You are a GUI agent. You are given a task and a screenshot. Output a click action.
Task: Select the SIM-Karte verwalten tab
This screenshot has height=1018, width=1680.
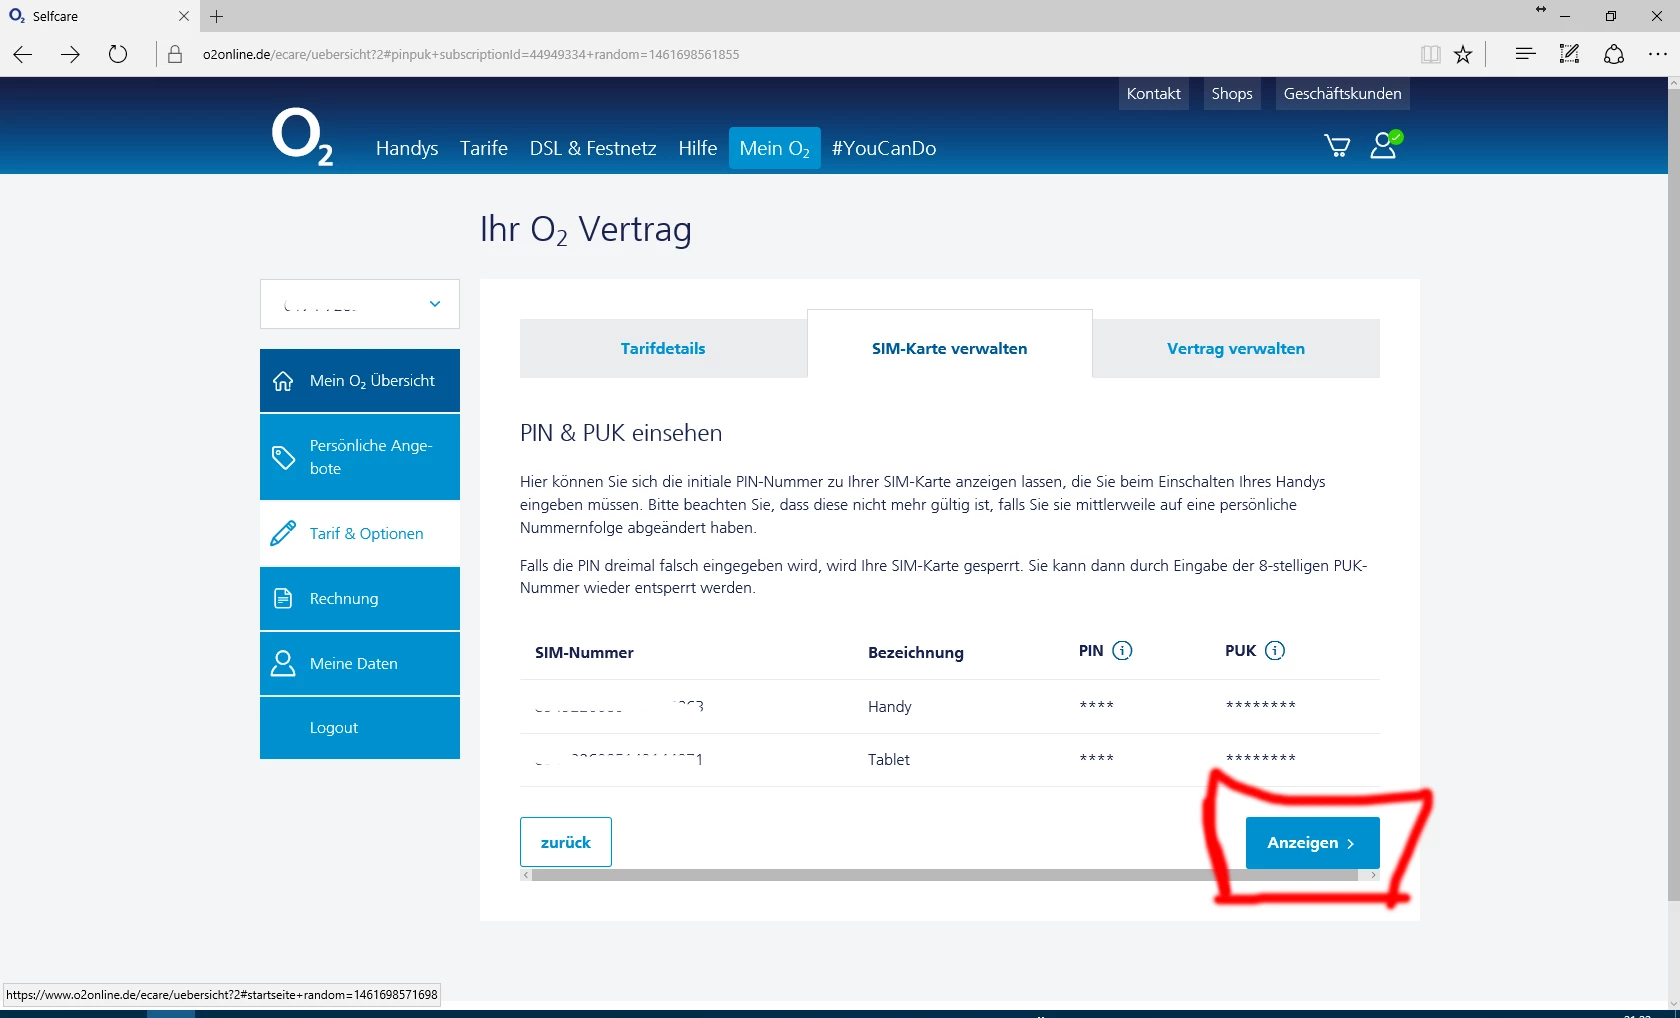pyautogui.click(x=950, y=344)
